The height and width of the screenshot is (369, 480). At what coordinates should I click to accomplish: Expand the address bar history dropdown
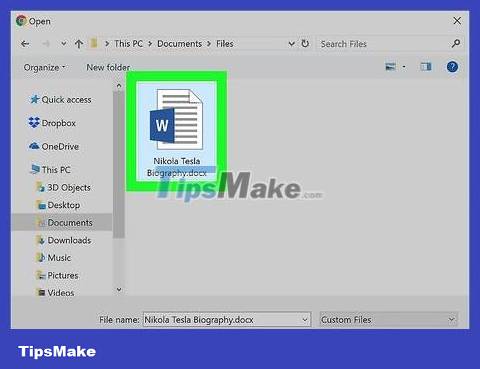(291, 44)
